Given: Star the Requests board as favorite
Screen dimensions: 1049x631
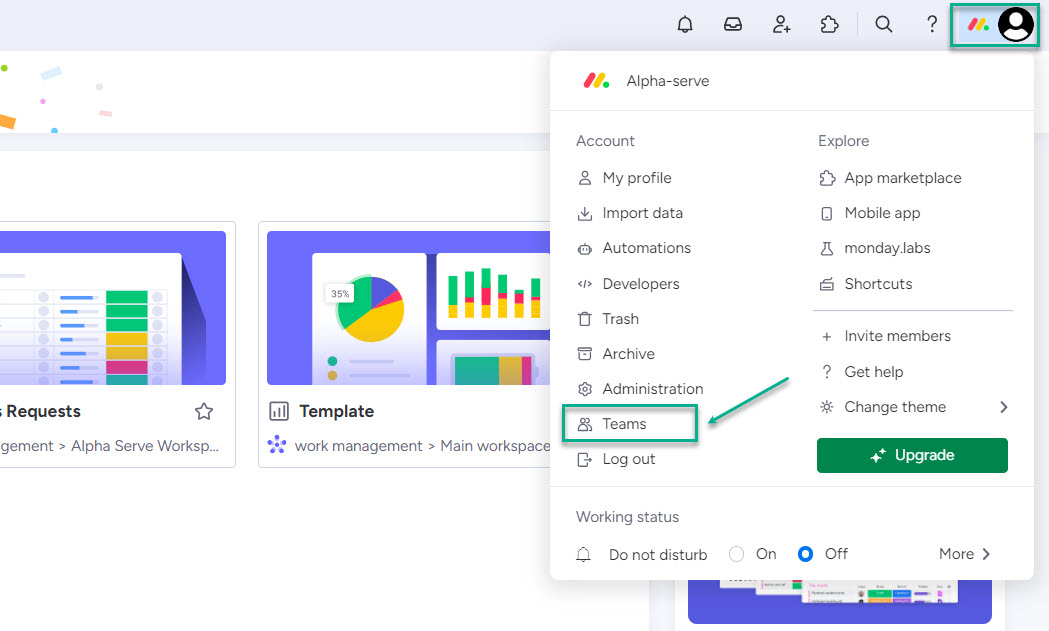Looking at the screenshot, I should coord(204,411).
